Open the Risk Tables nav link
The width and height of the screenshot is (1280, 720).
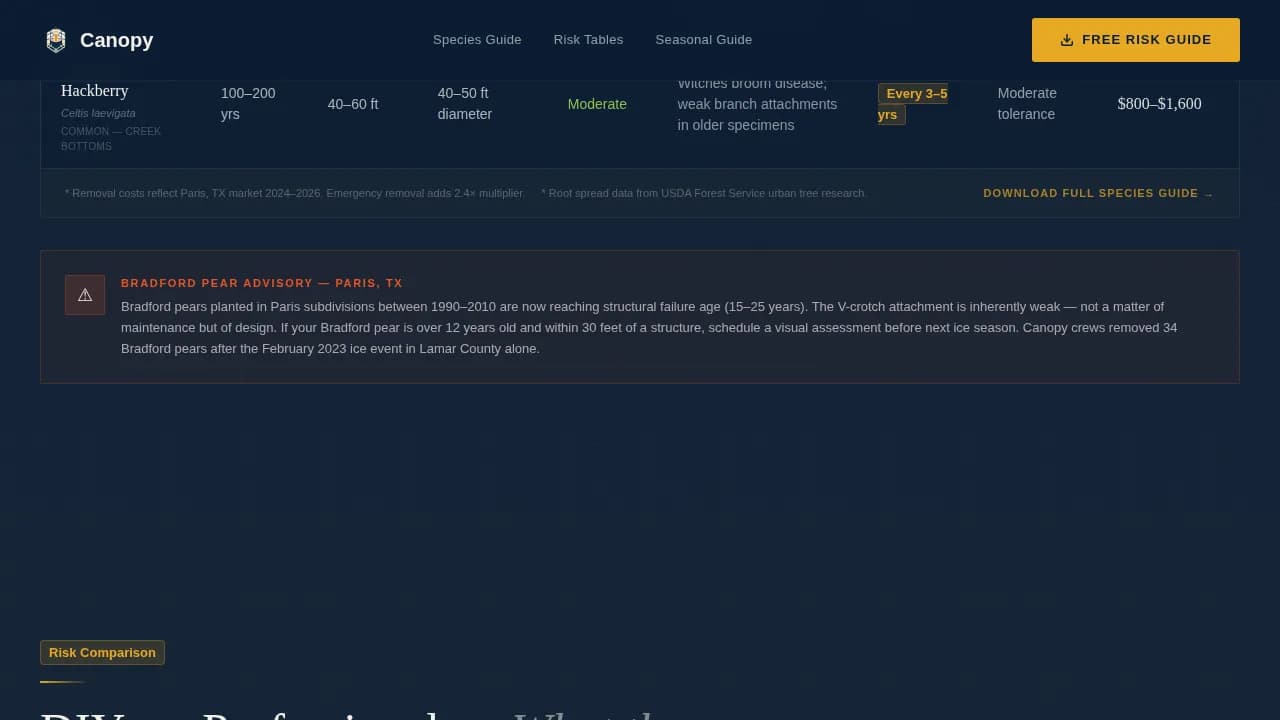588,40
